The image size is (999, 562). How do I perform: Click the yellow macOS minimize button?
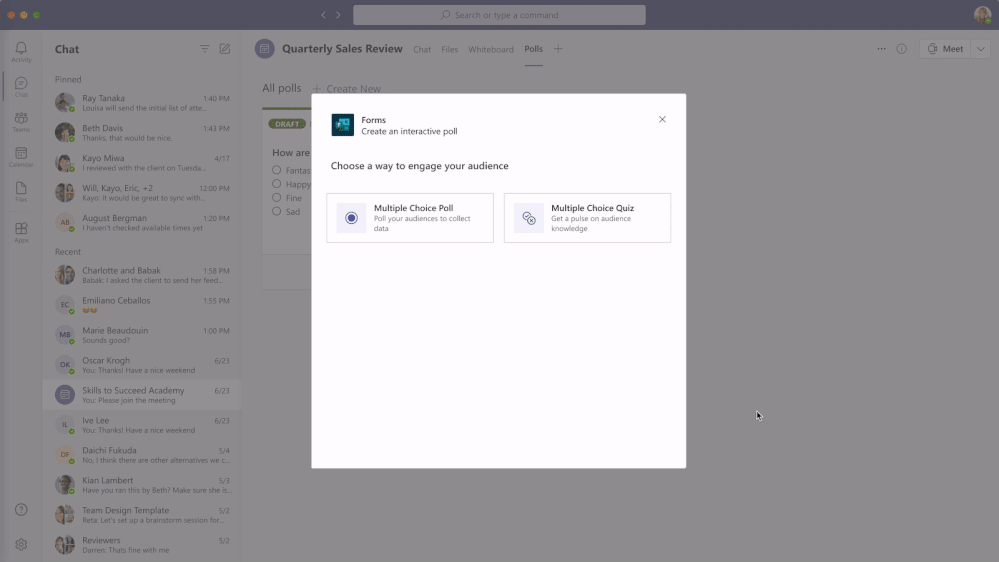(24, 15)
